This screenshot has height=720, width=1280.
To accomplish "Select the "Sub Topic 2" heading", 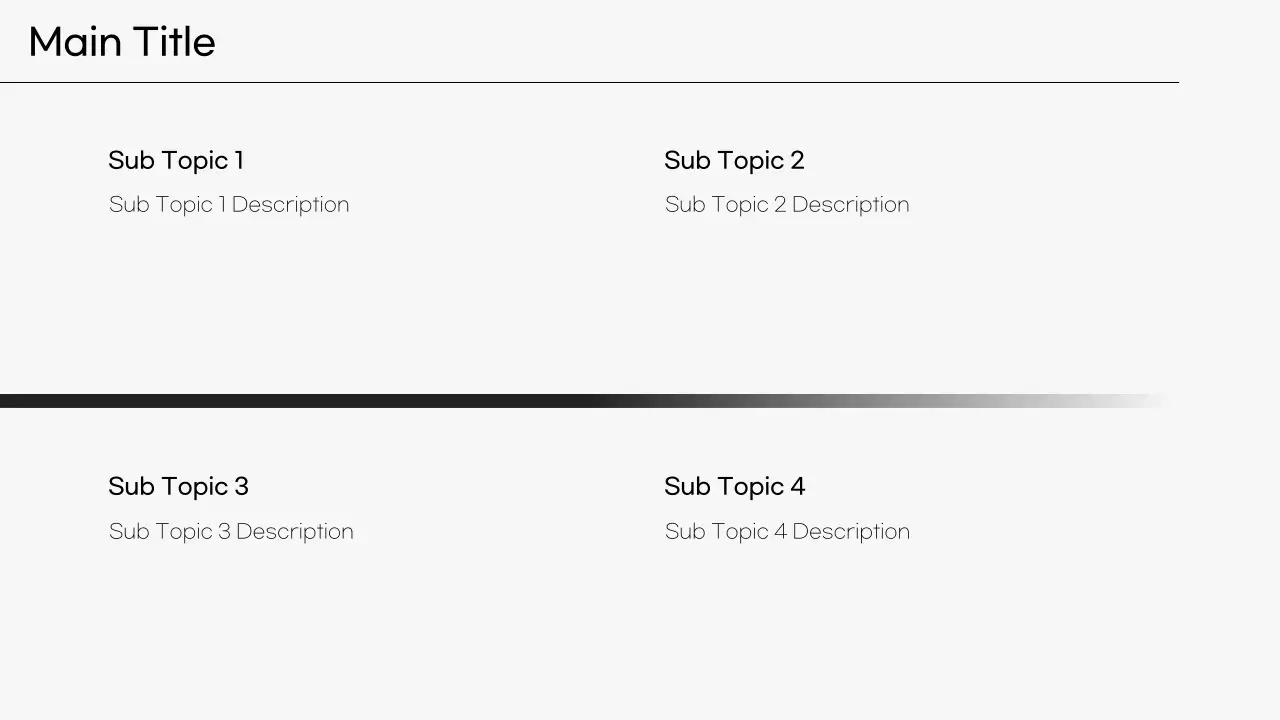I will point(734,161).
